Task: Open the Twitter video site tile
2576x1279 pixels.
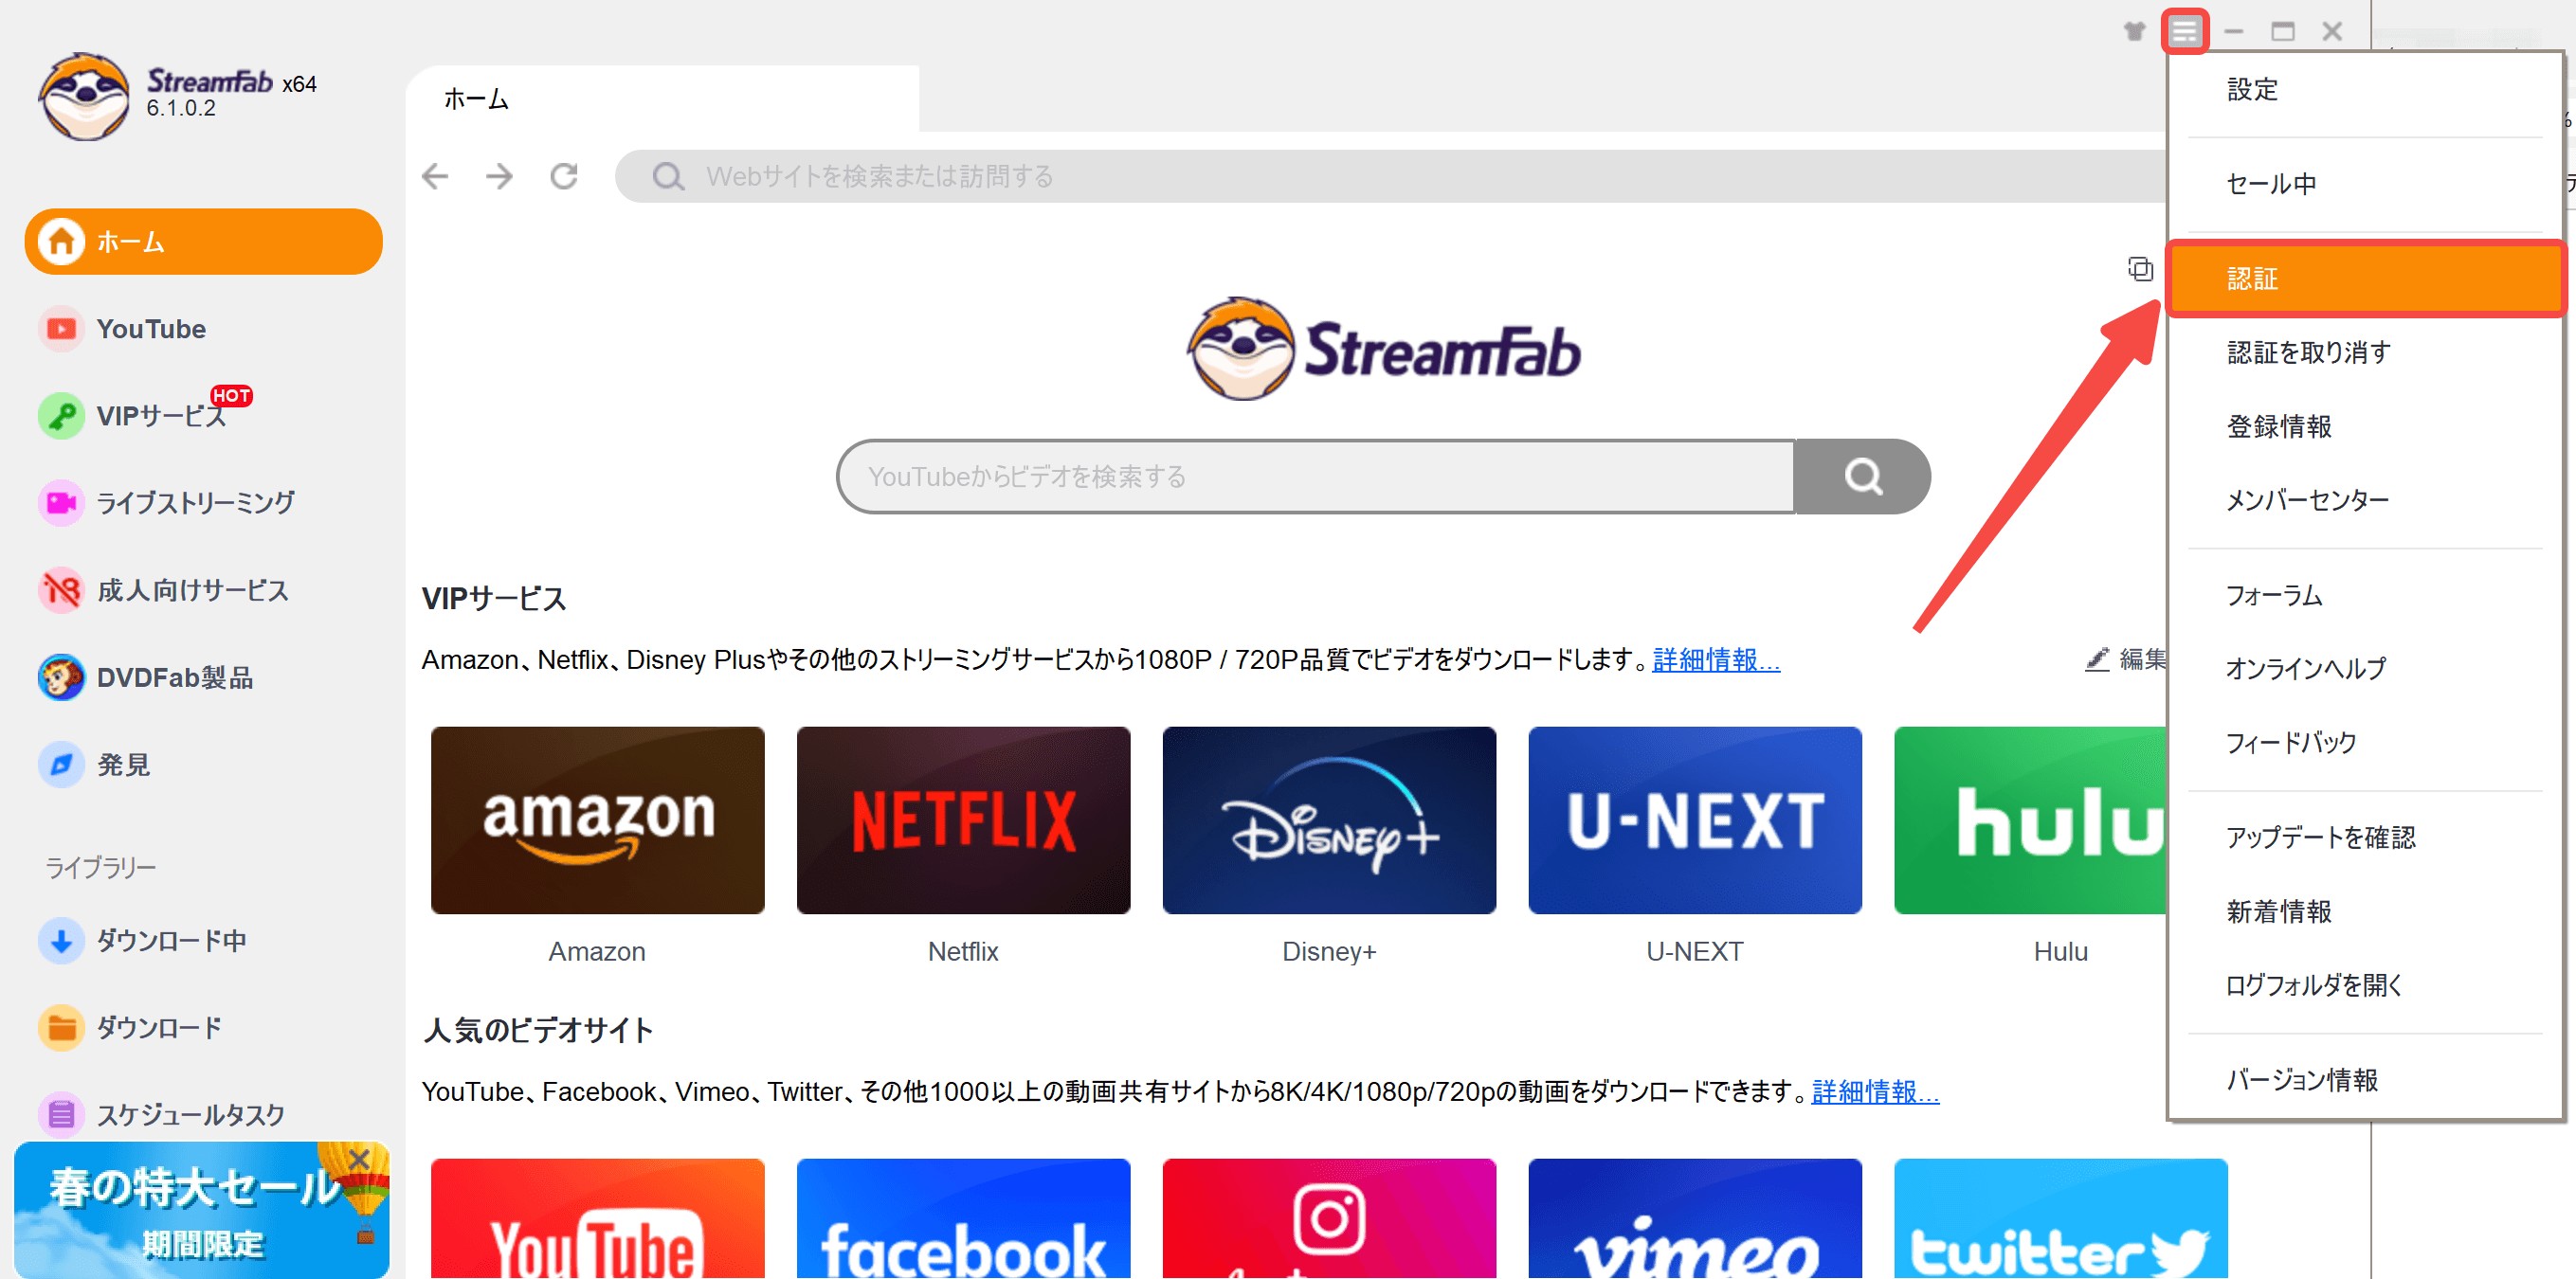Action: click(2061, 1219)
